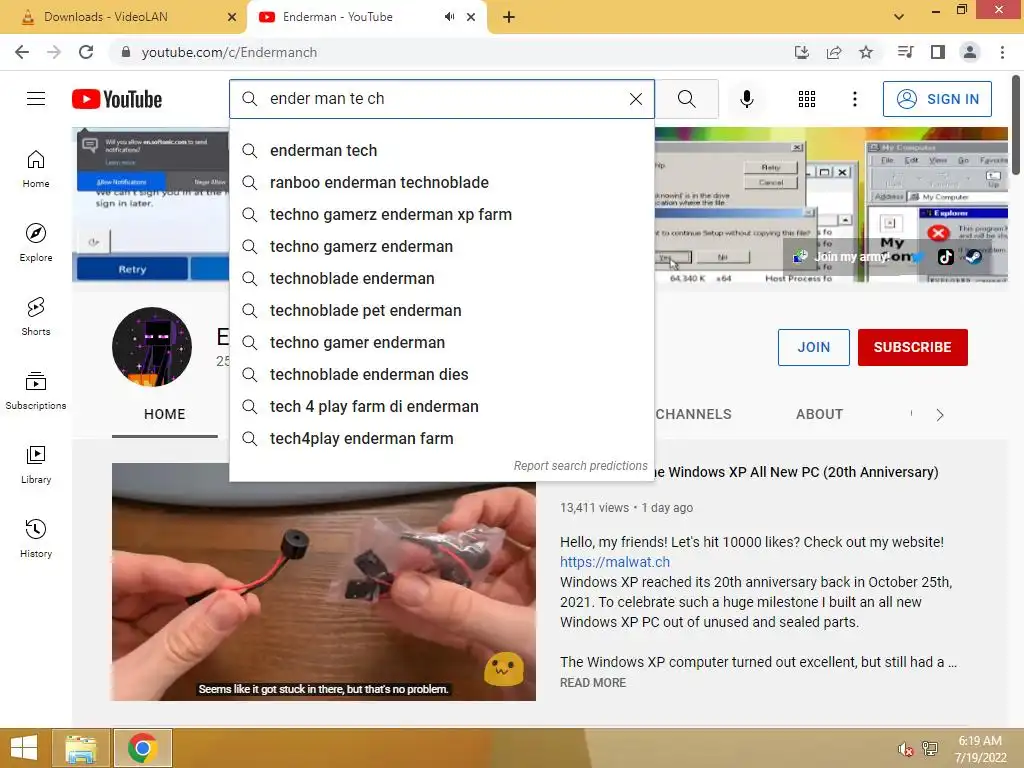
Task: Open Chrome's three-dot menu
Action: (1002, 52)
